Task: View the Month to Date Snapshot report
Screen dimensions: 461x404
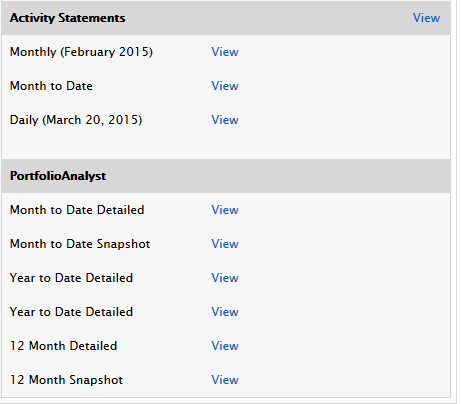Action: click(x=225, y=244)
